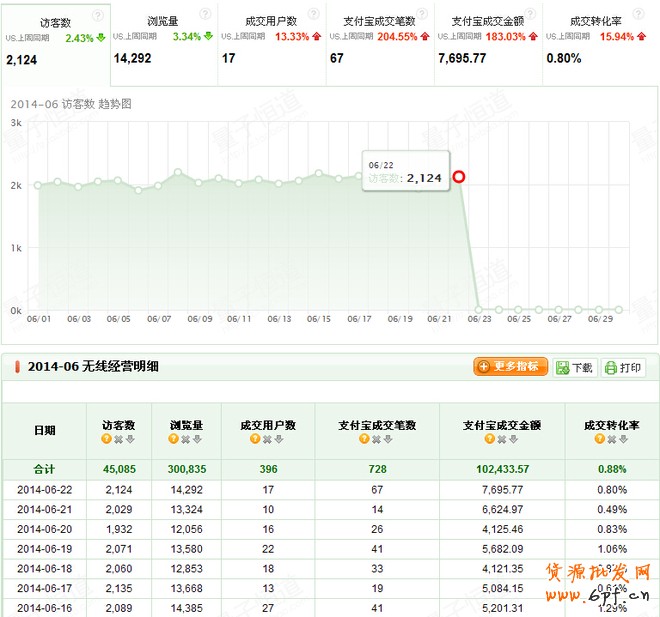Screen dimensions: 660x617
Task: Click help icon on 访客数 metric tab
Action: click(x=97, y=15)
